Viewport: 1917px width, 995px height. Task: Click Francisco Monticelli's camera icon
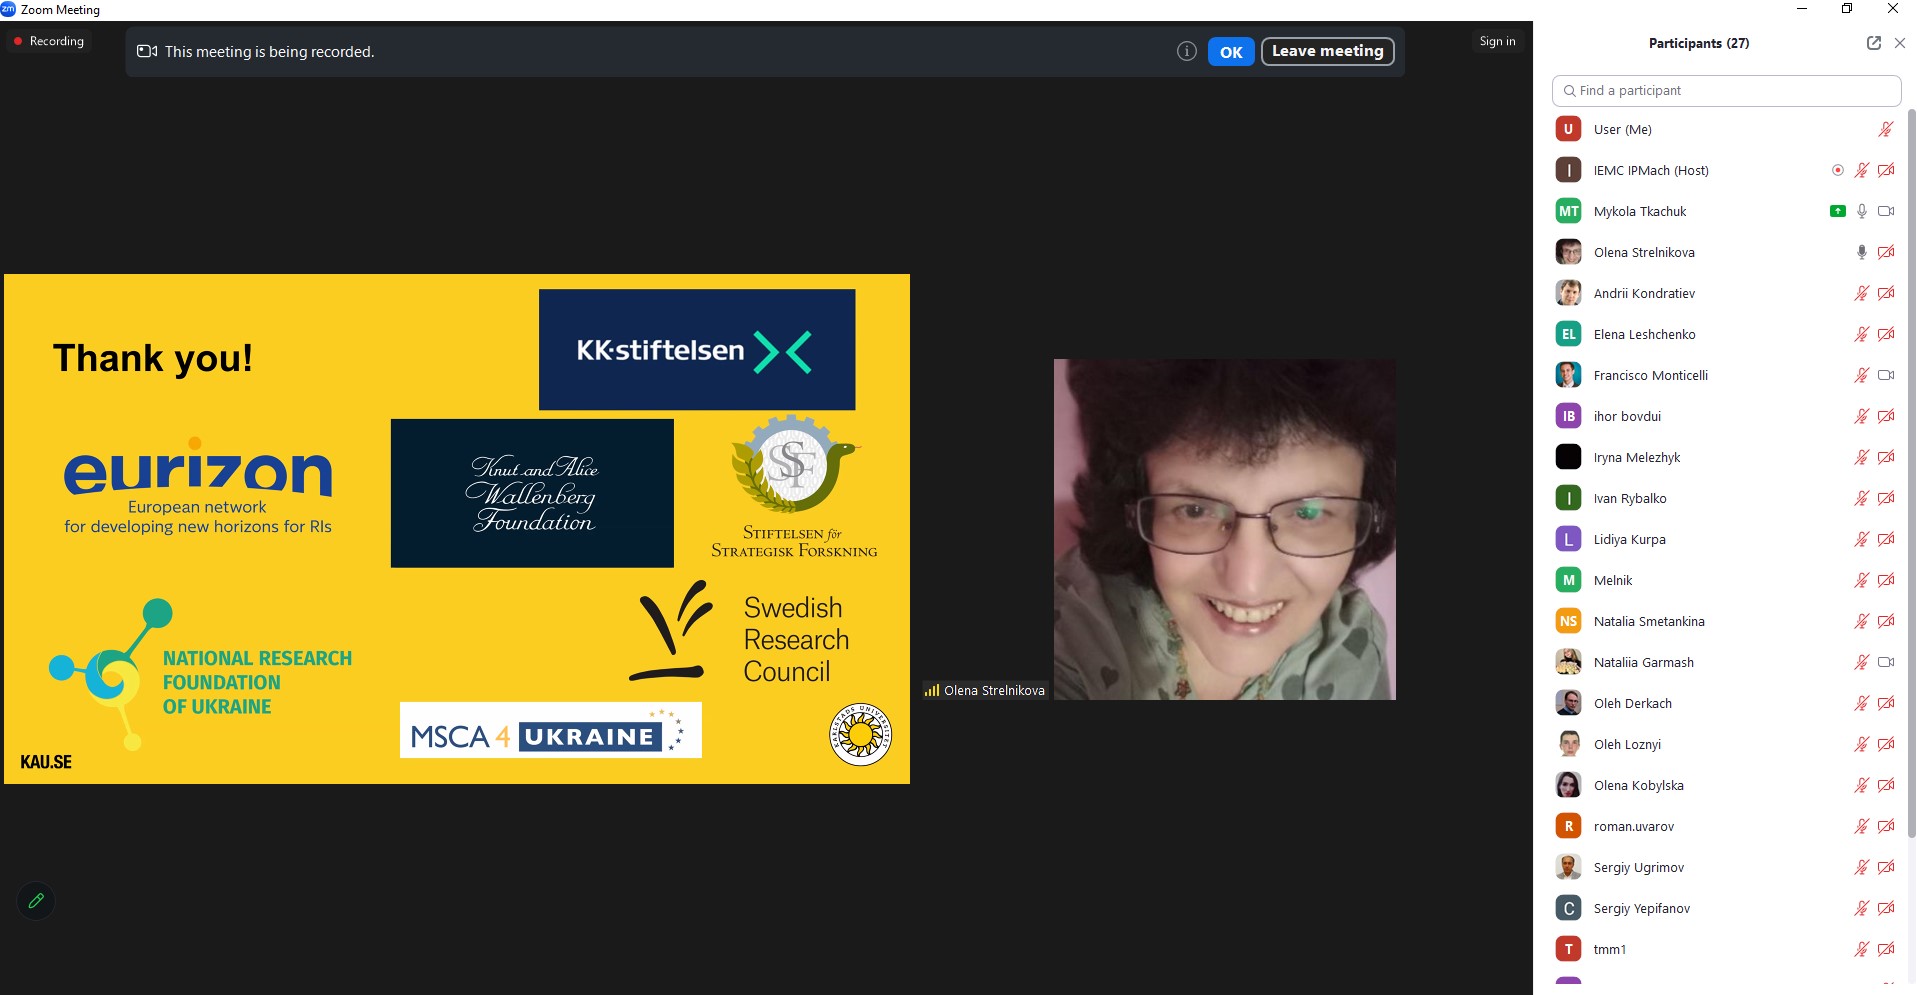click(x=1886, y=375)
